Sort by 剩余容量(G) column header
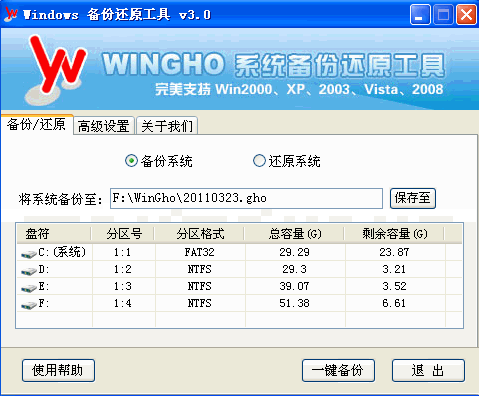Viewport: 479px width, 396px height. click(395, 233)
